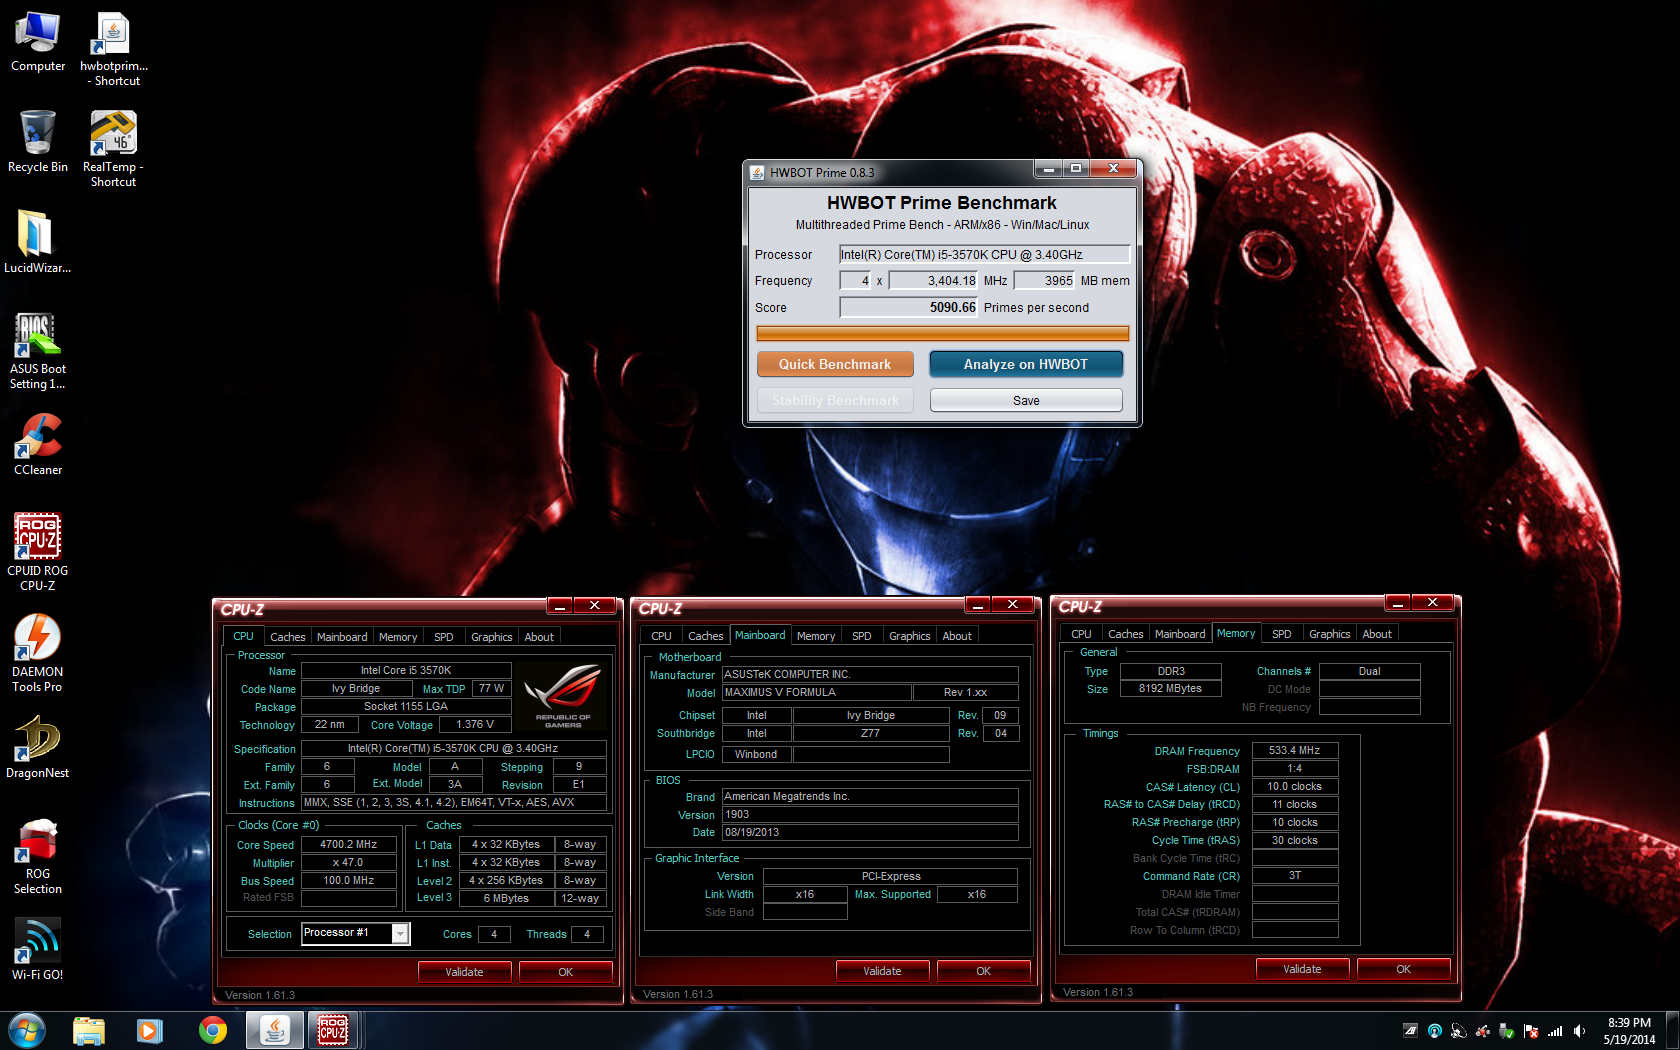Open the Computer desktop icon
Viewport: 1680px width, 1050px height.
pyautogui.click(x=38, y=42)
